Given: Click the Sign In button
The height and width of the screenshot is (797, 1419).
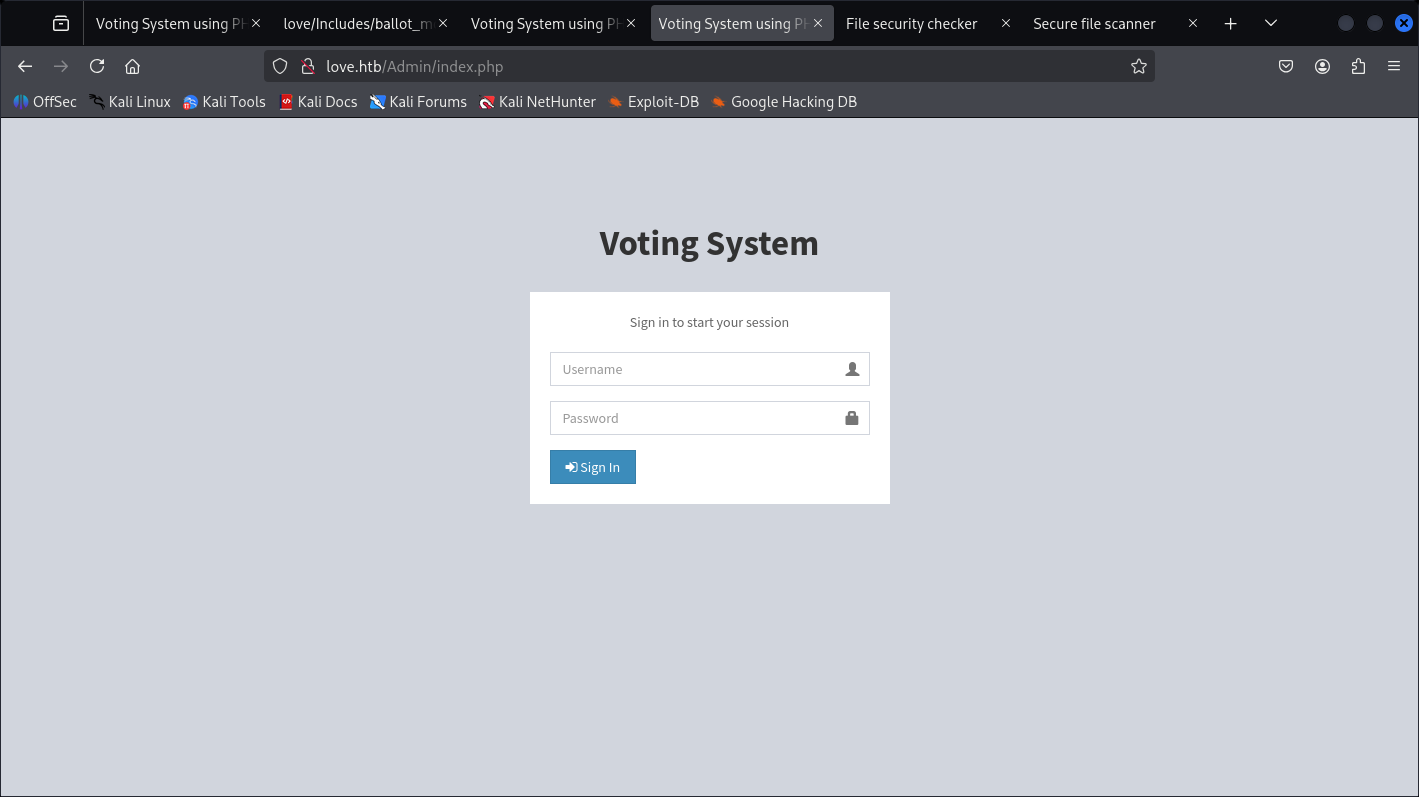Looking at the screenshot, I should pyautogui.click(x=592, y=467).
